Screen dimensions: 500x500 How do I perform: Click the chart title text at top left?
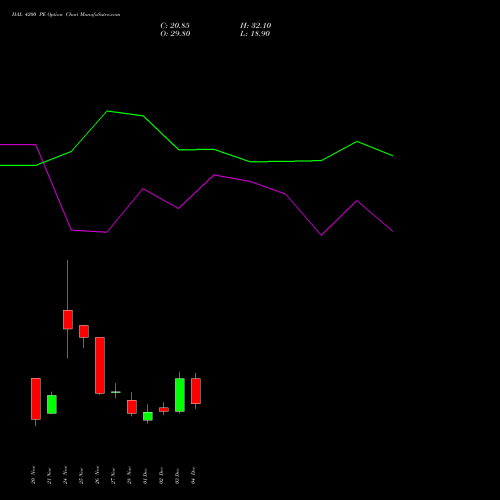pyautogui.click(x=66, y=15)
